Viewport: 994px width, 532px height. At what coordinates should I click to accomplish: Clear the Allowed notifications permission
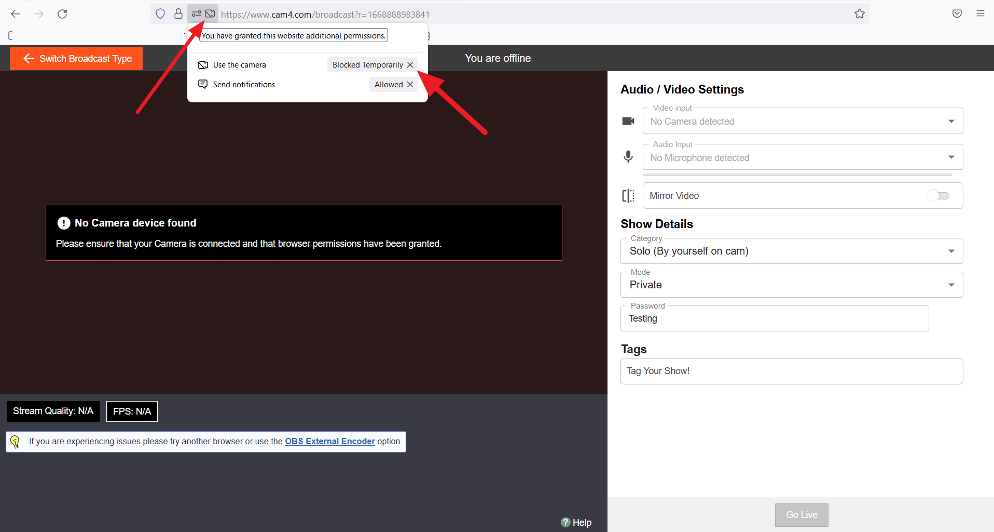coord(410,85)
